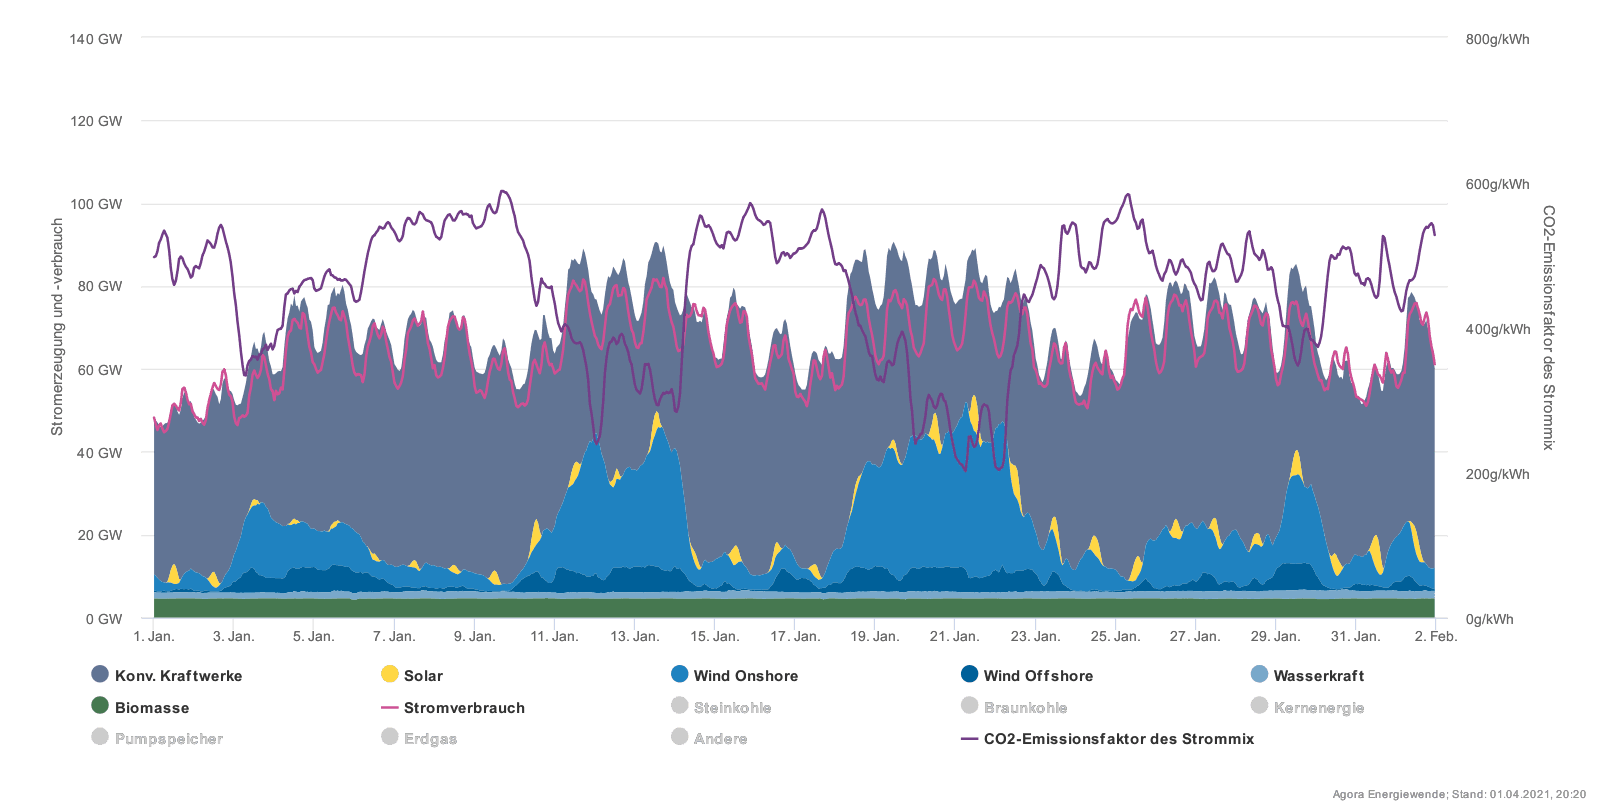
Task: Click the '27. Jan.' x-axis label
Action: (1195, 636)
